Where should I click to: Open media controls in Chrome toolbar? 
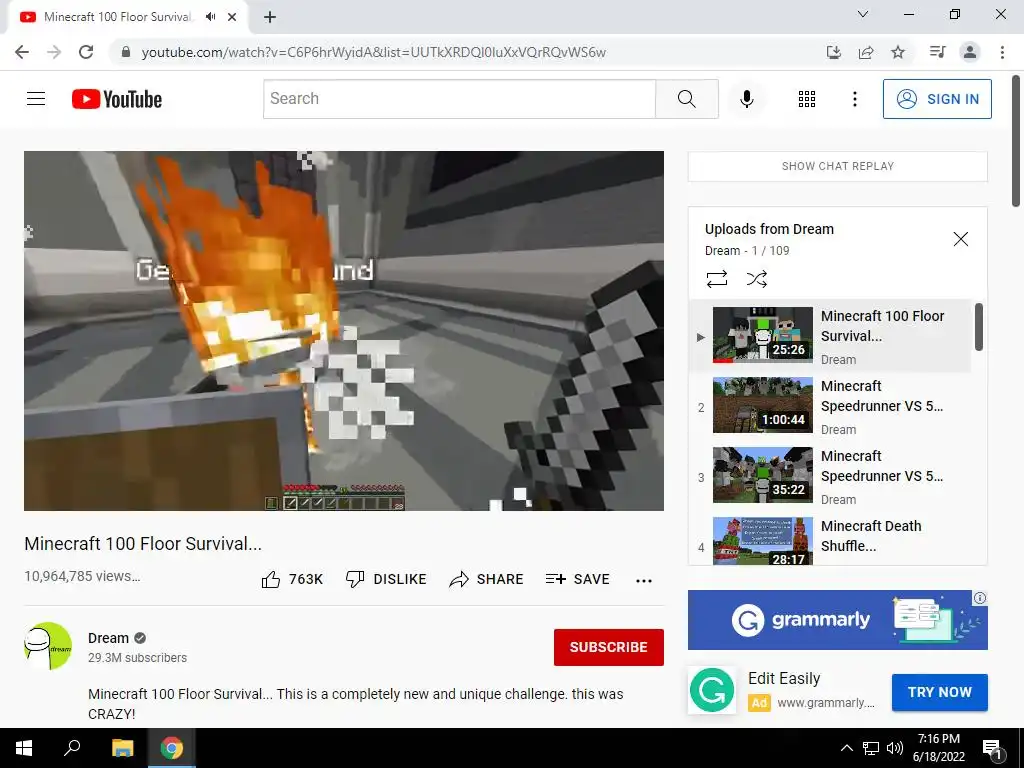937,52
